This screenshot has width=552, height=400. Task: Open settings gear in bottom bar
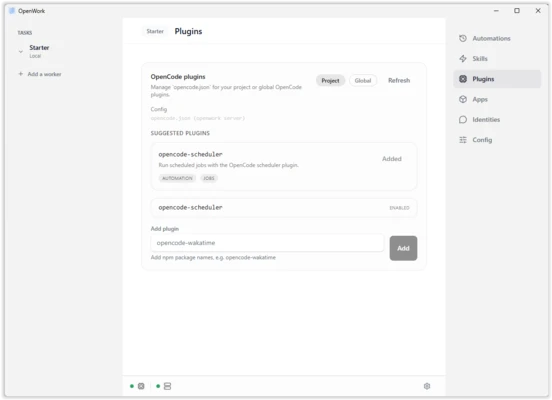click(x=427, y=386)
